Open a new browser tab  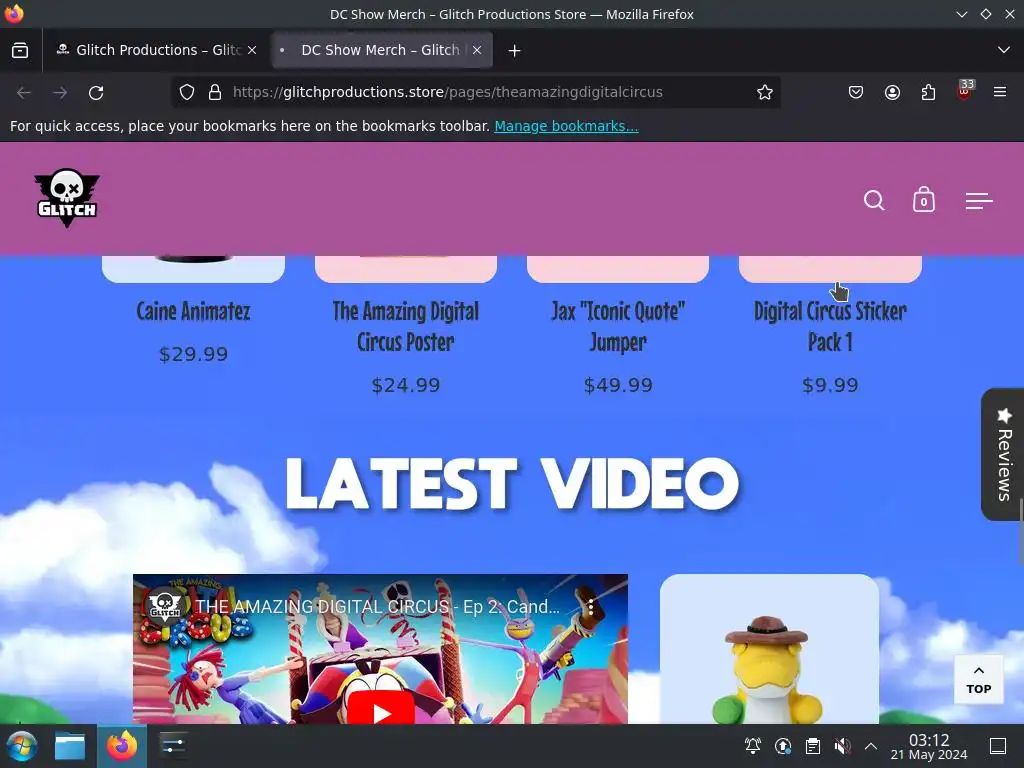coord(515,50)
